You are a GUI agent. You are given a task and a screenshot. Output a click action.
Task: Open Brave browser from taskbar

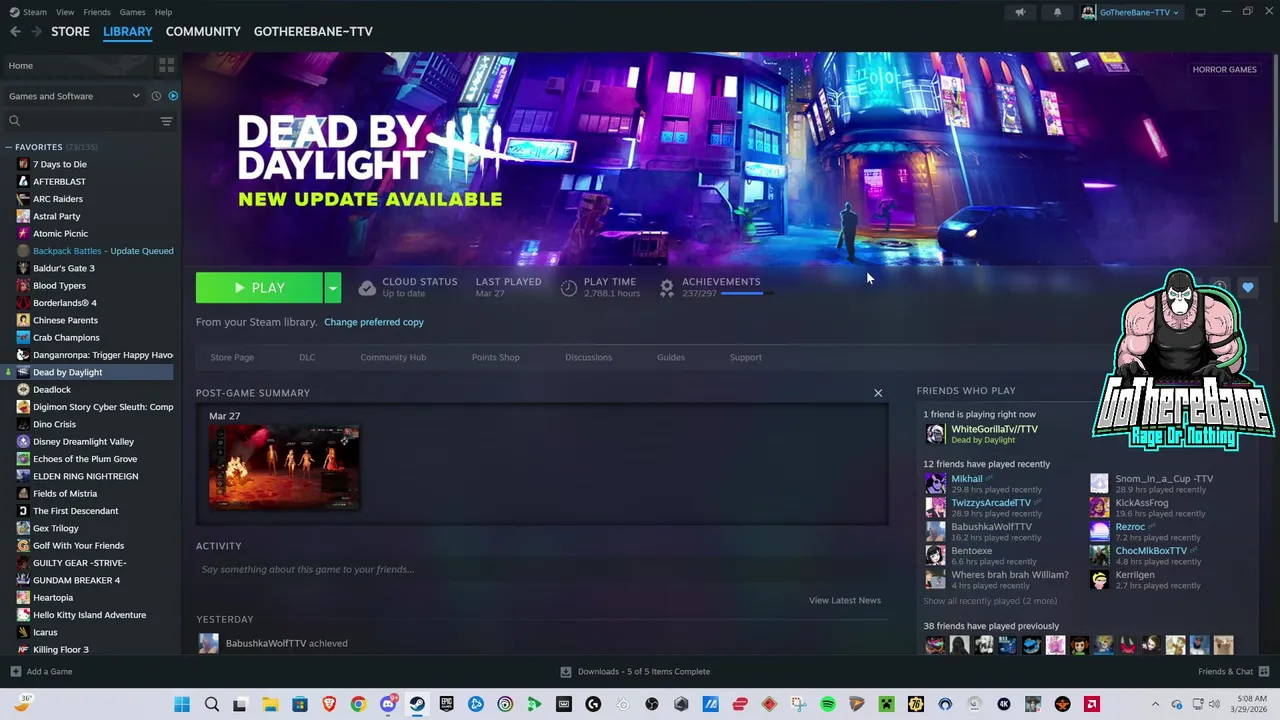[x=329, y=704]
